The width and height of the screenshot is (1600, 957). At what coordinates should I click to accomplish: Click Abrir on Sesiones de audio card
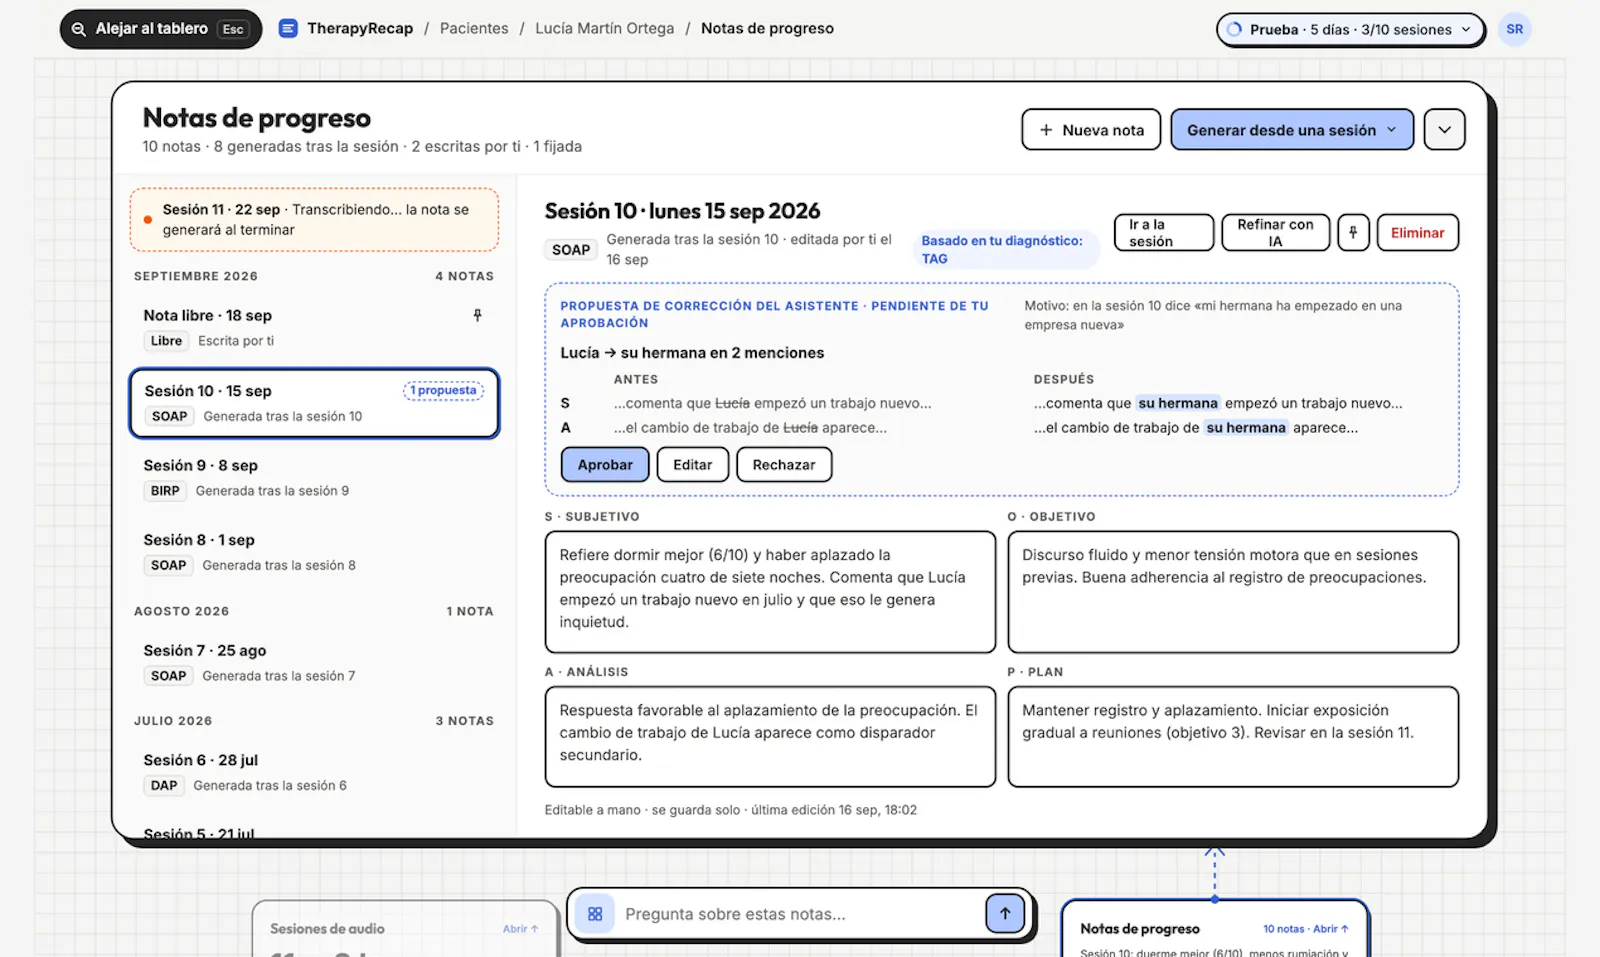point(520,929)
